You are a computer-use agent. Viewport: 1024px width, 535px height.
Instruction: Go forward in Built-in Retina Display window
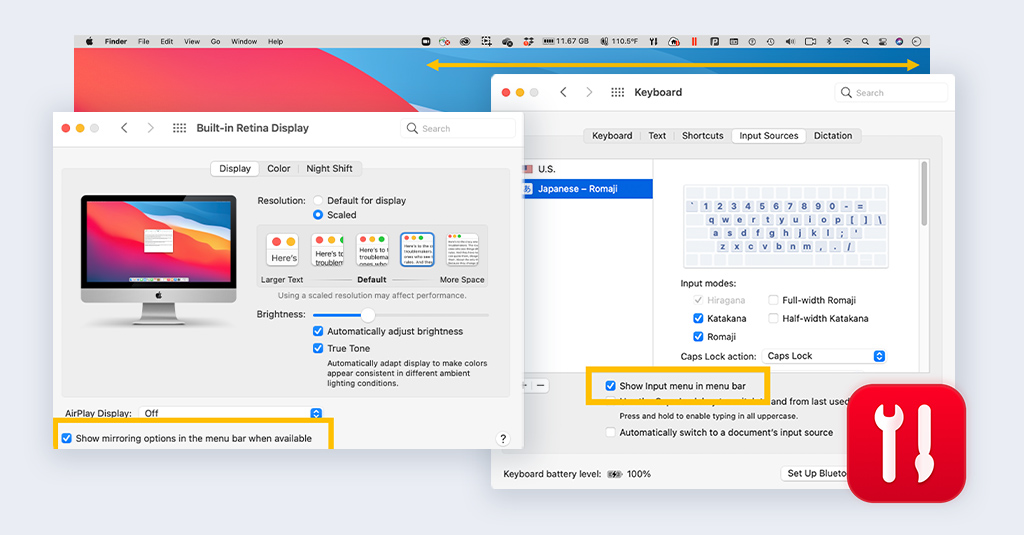150,128
